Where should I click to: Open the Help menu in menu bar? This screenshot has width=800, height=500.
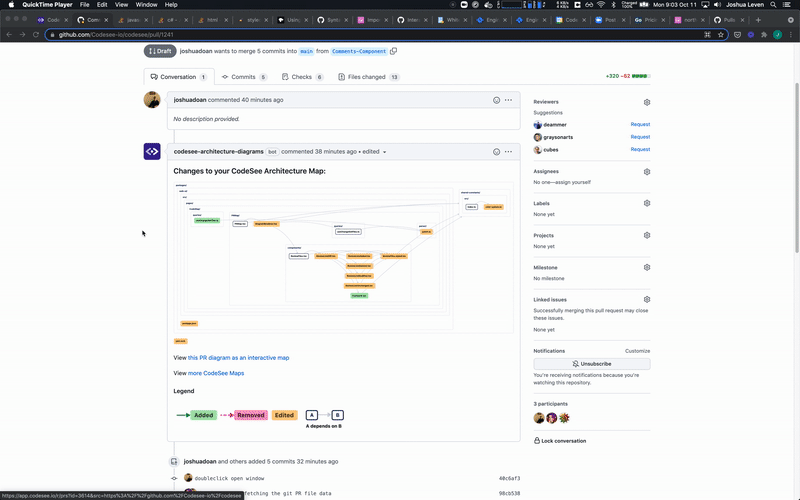(x=171, y=5)
